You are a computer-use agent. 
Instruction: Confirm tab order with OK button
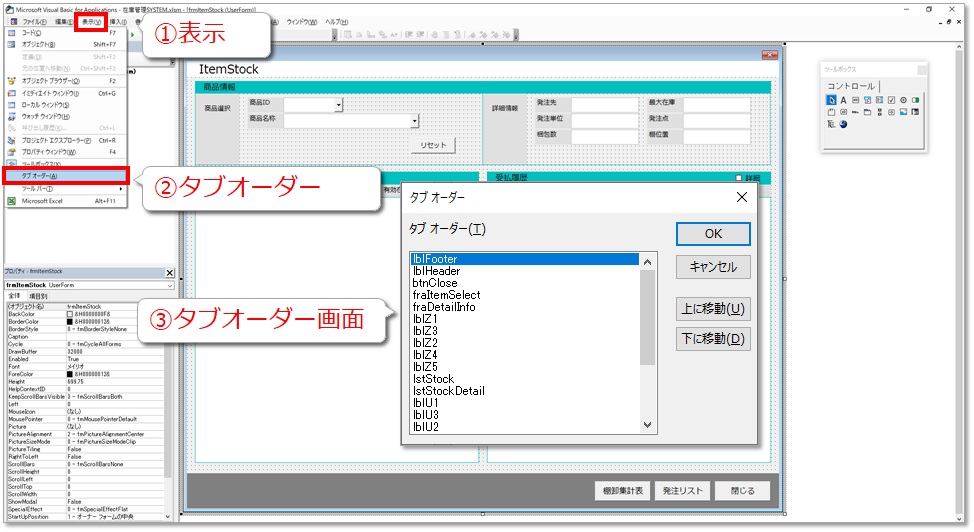pos(713,234)
